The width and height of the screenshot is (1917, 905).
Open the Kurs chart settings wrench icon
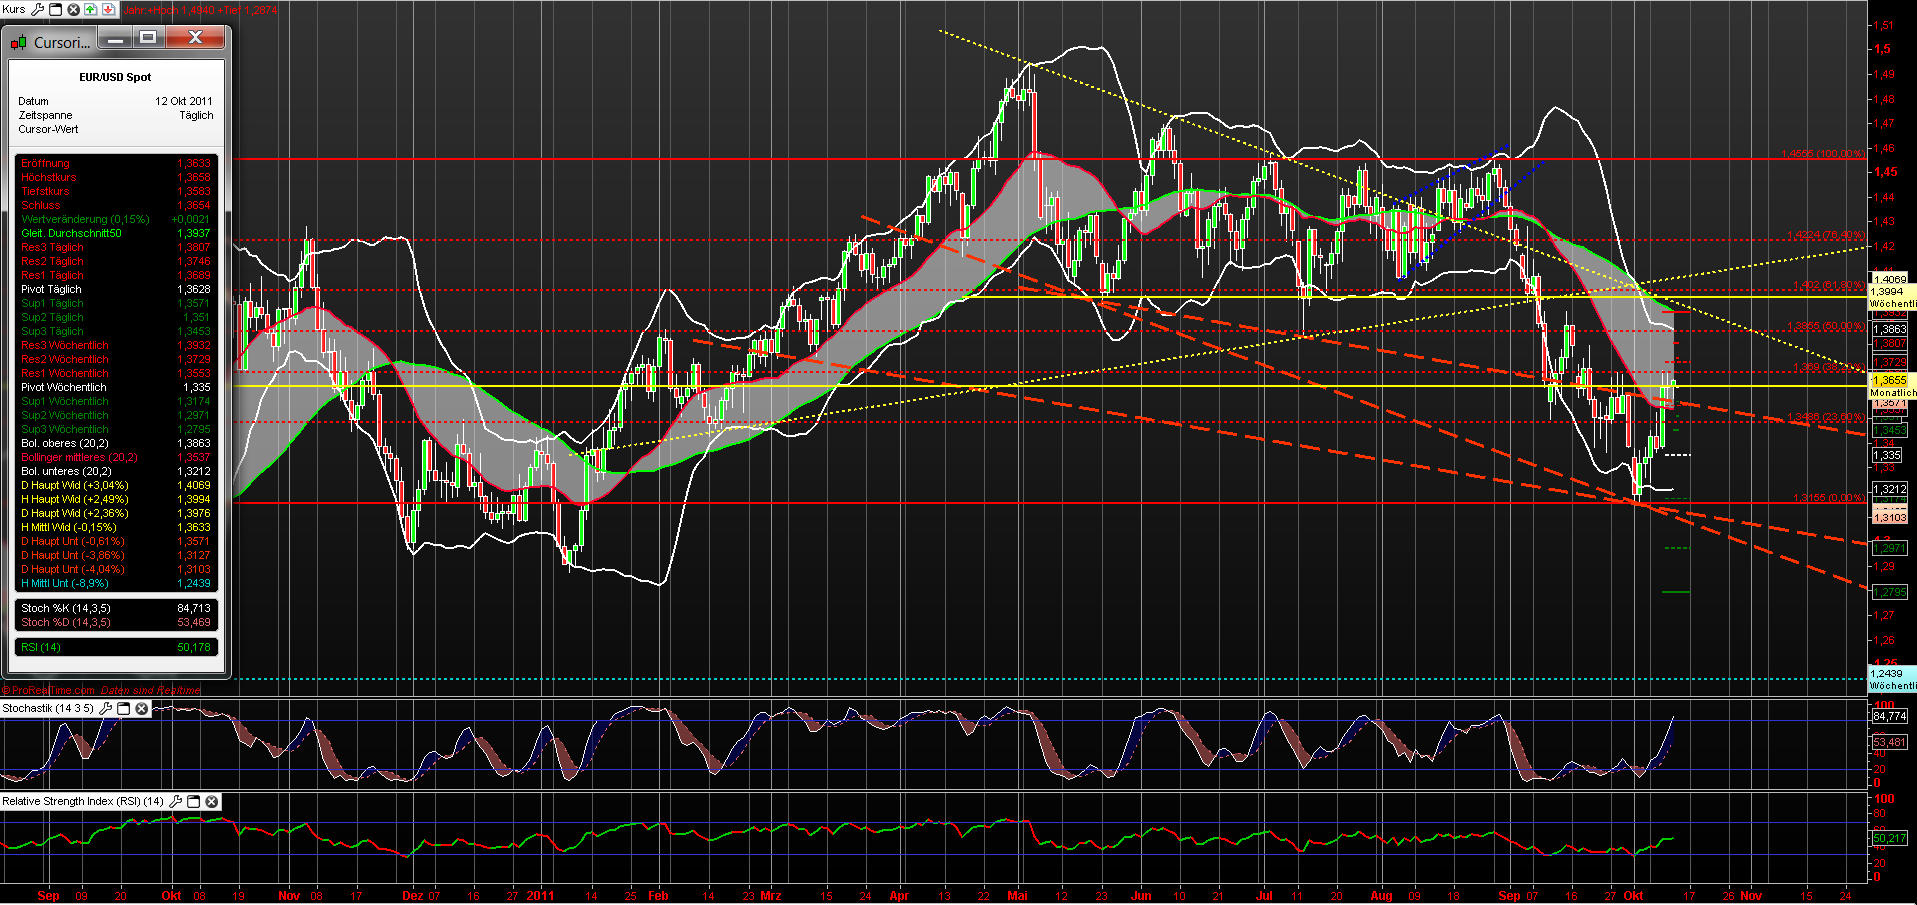coord(37,9)
